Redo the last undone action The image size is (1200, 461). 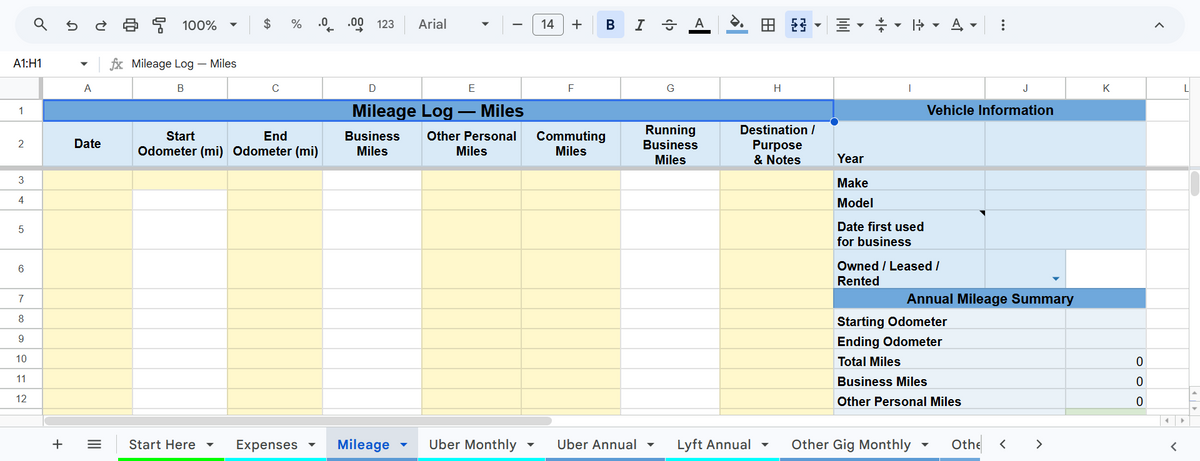tap(101, 24)
